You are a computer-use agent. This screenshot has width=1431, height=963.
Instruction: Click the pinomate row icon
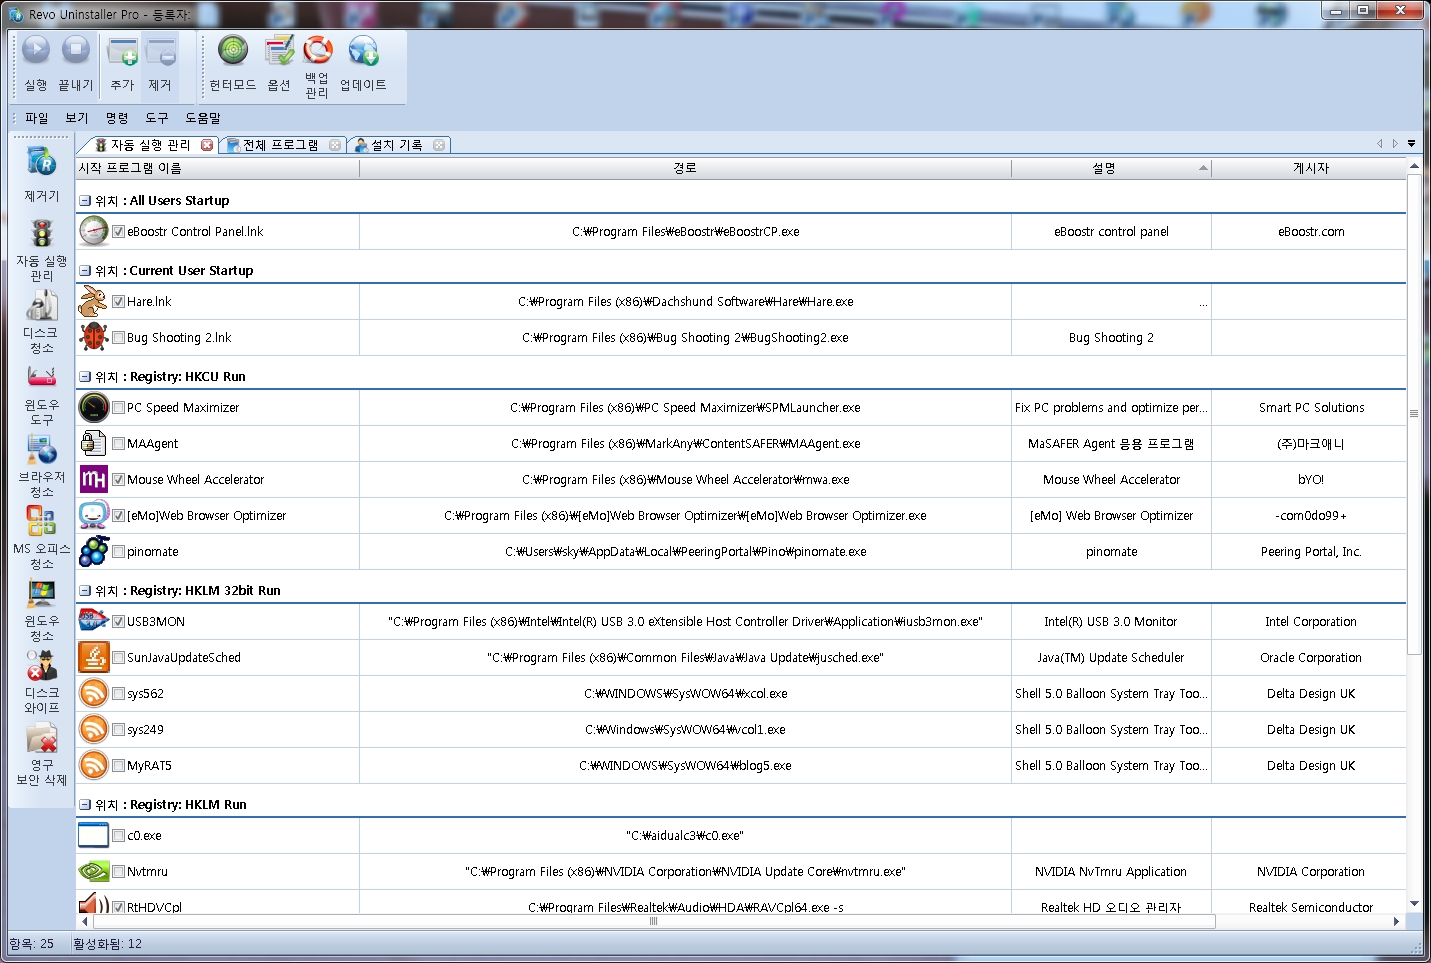pyautogui.click(x=93, y=551)
